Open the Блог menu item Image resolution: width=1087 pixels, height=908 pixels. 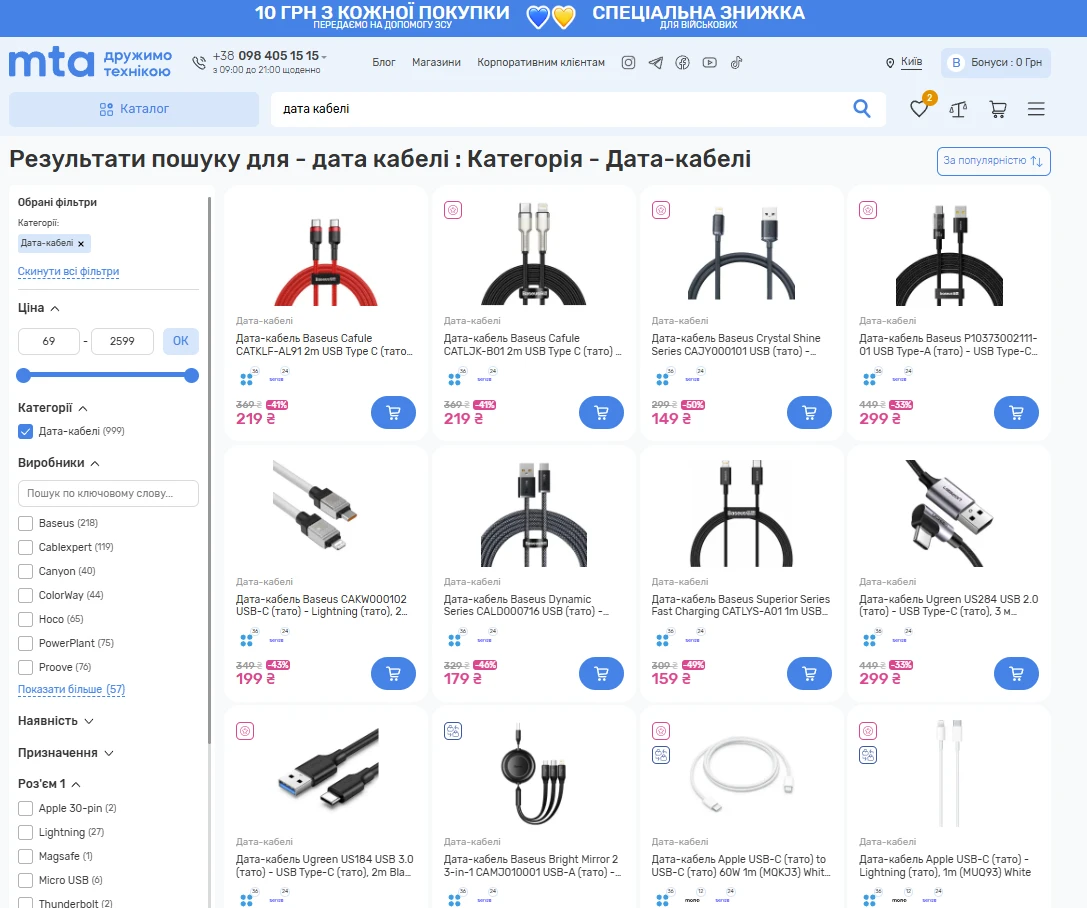coord(383,62)
